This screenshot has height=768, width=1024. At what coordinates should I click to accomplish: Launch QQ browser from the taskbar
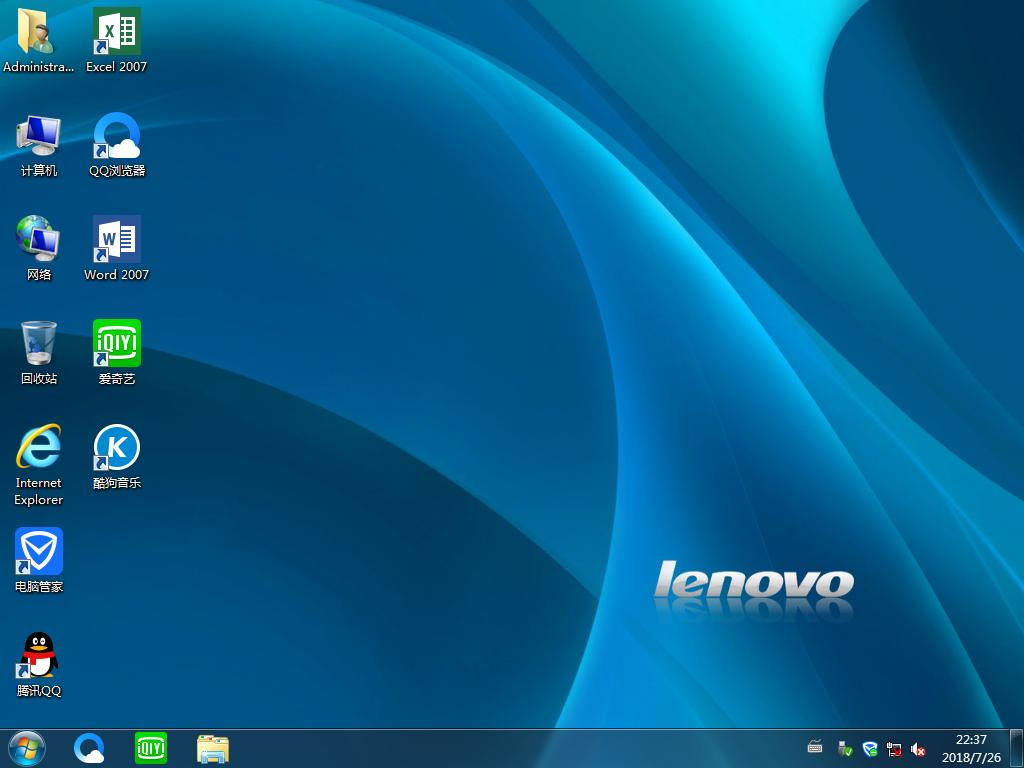pos(90,748)
